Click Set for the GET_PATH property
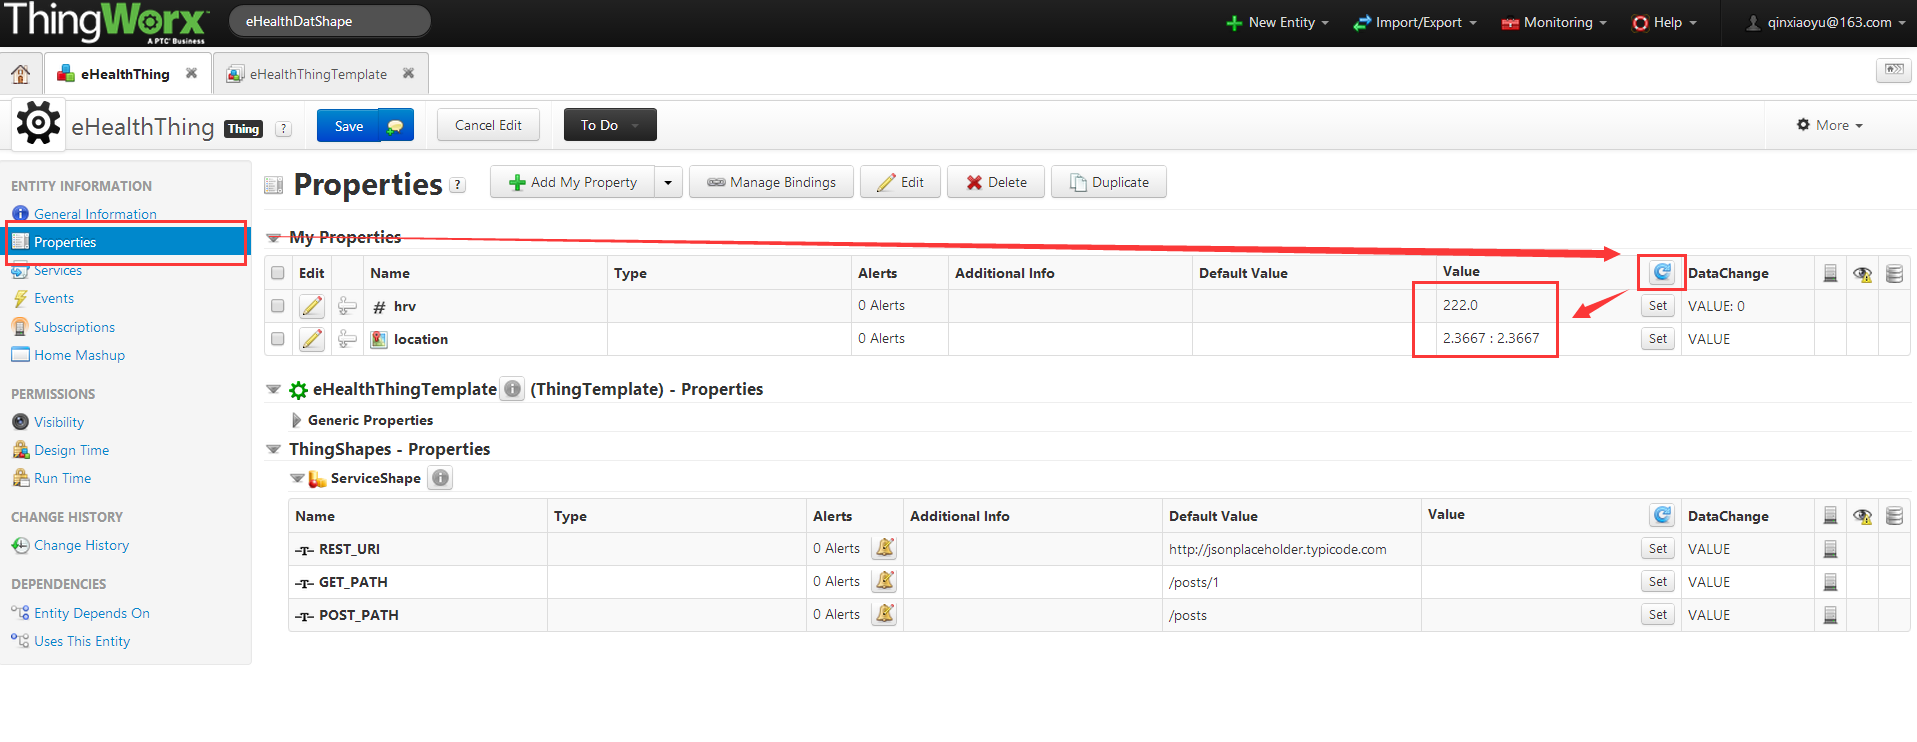1917x742 pixels. (1658, 582)
